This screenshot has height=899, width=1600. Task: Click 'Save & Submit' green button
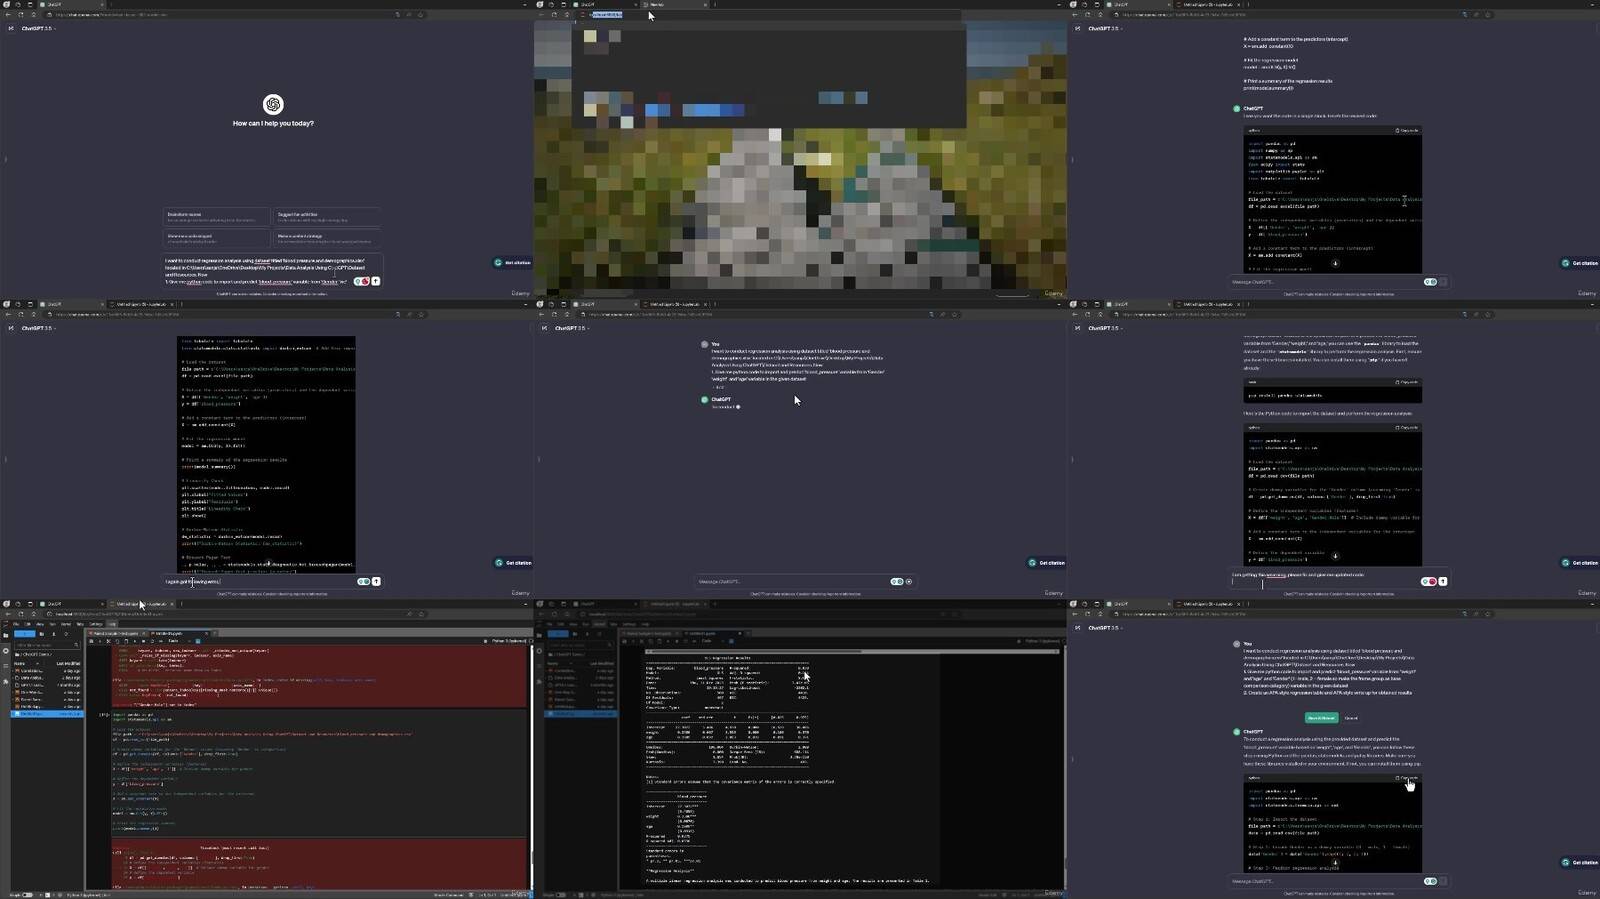tap(1320, 718)
